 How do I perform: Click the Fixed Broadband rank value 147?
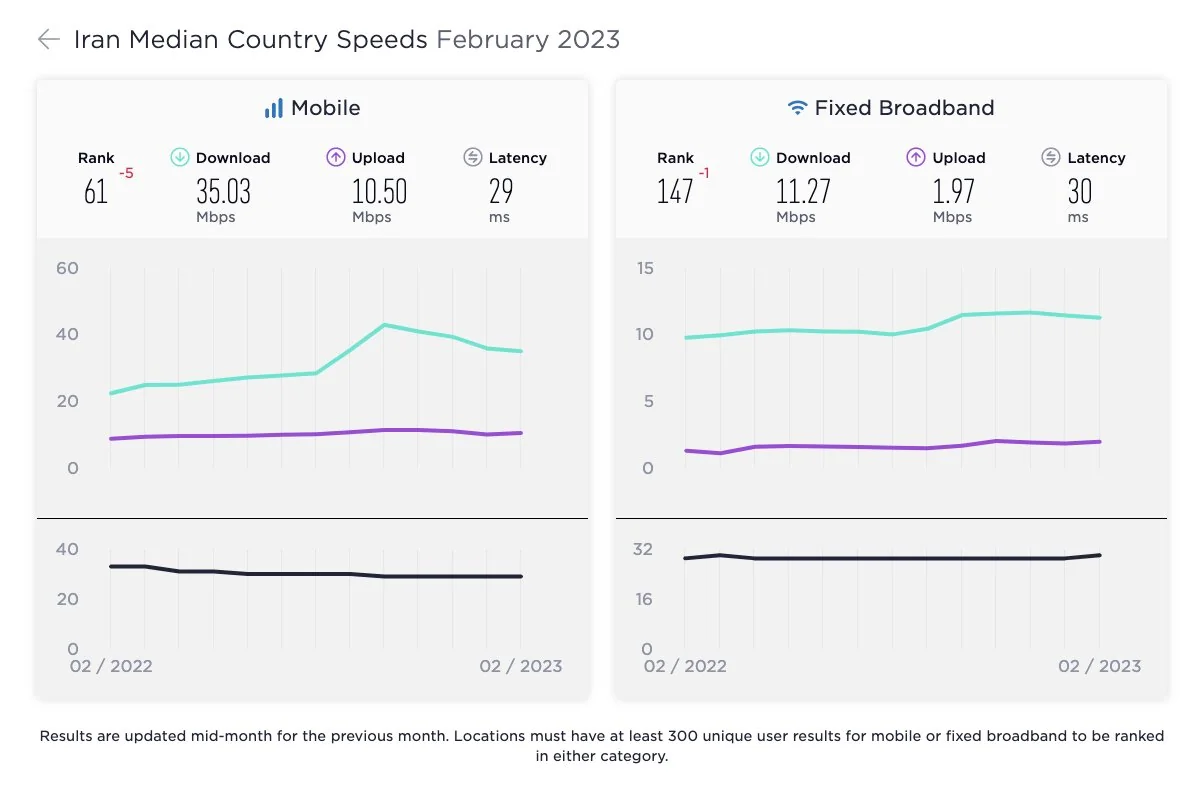click(675, 191)
